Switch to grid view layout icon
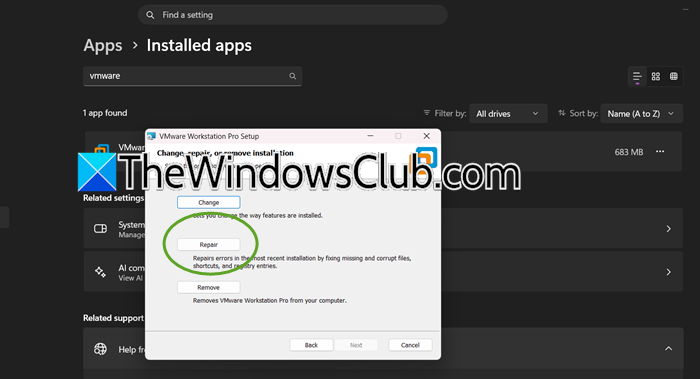This screenshot has width=700, height=379. (655, 76)
